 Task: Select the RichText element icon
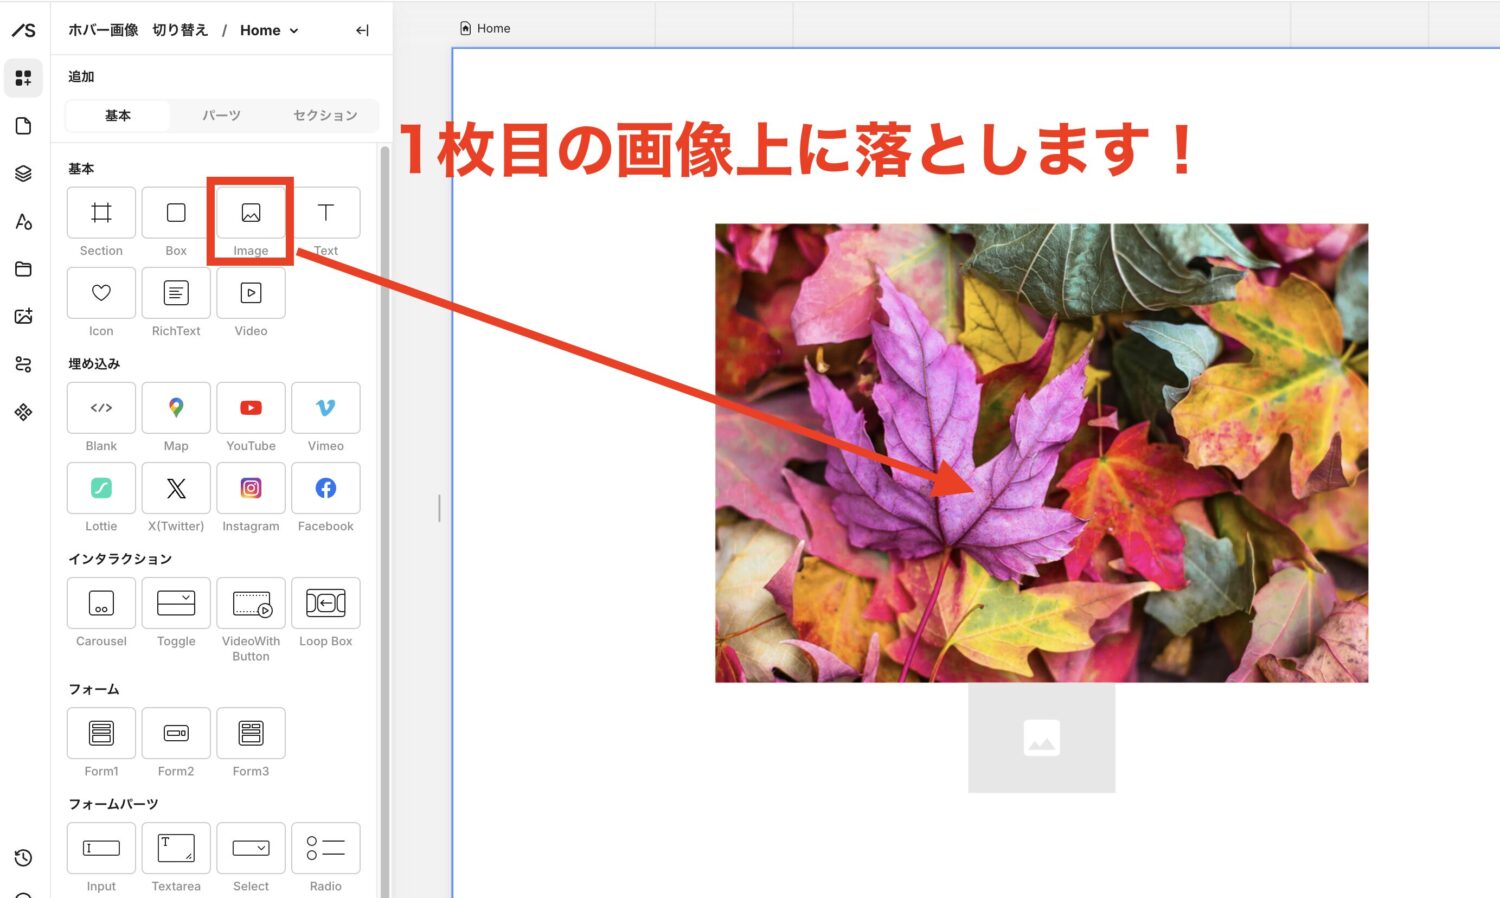tap(176, 293)
